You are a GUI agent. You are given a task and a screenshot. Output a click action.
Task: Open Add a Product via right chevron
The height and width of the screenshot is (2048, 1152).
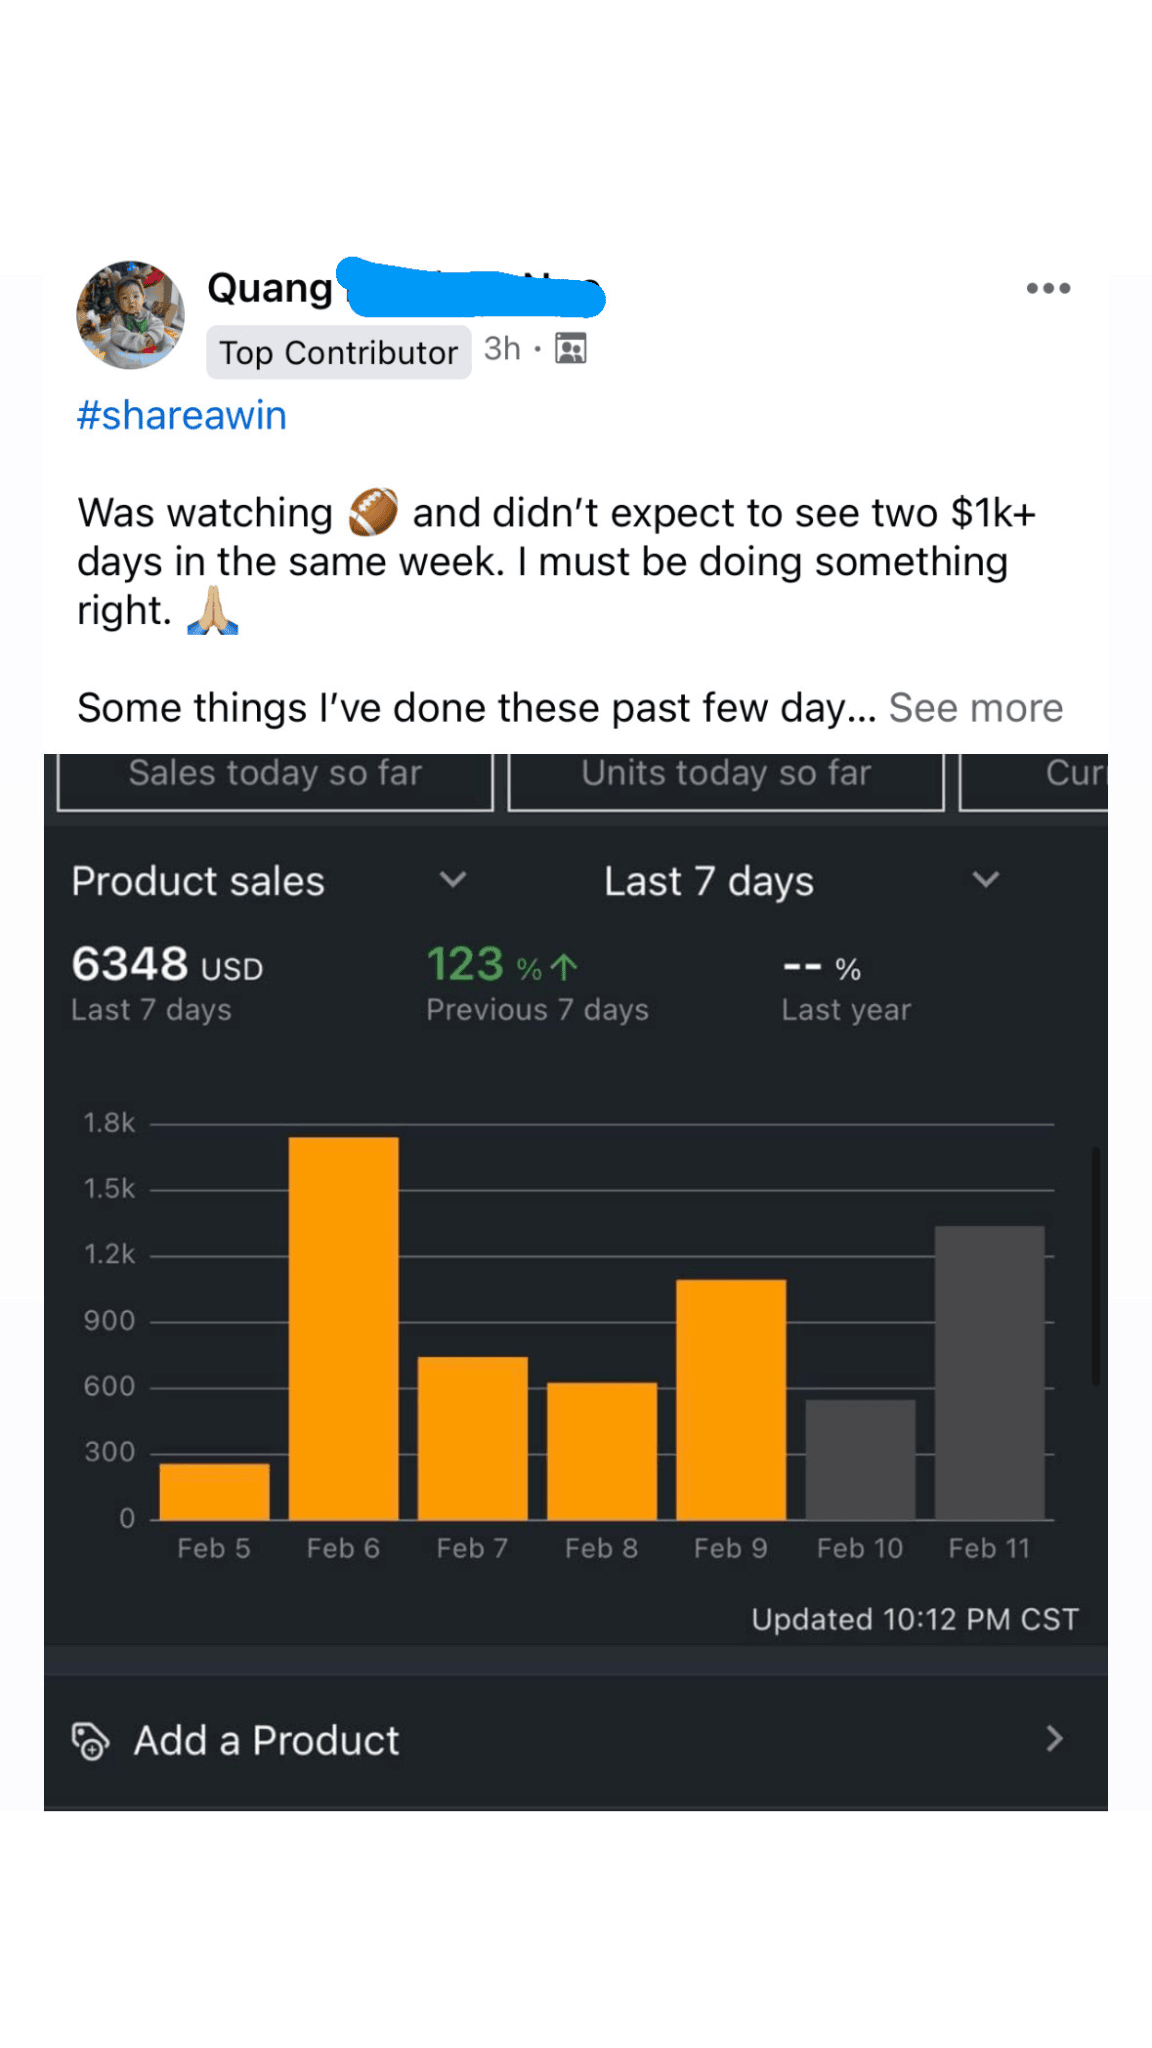click(1054, 1740)
